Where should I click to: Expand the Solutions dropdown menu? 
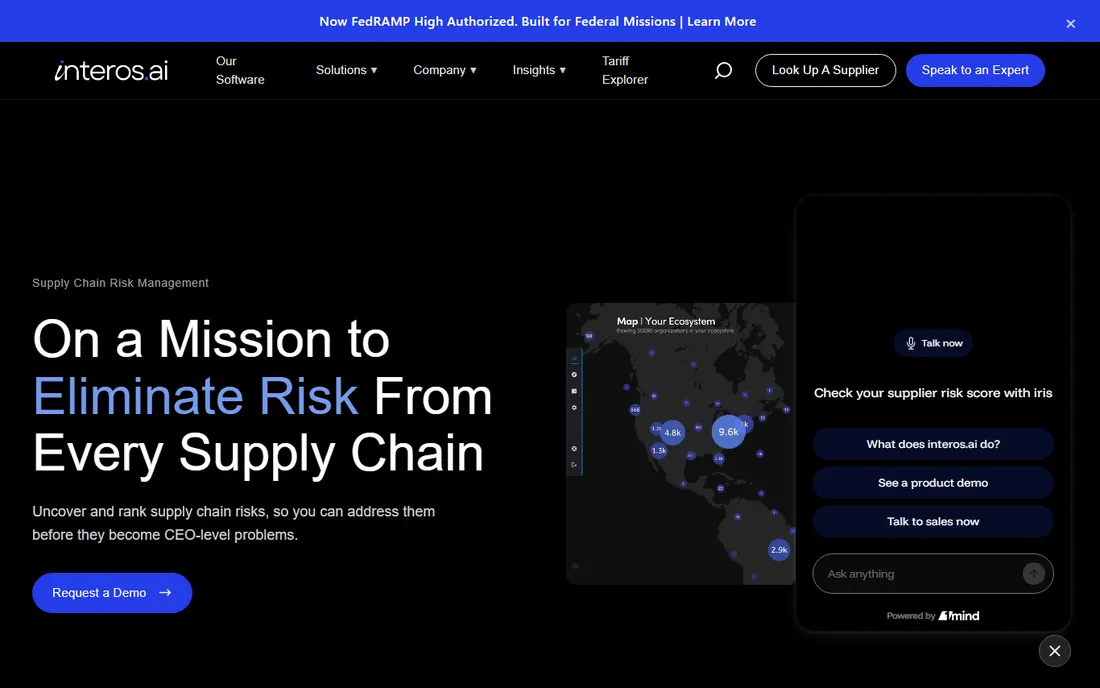click(347, 70)
